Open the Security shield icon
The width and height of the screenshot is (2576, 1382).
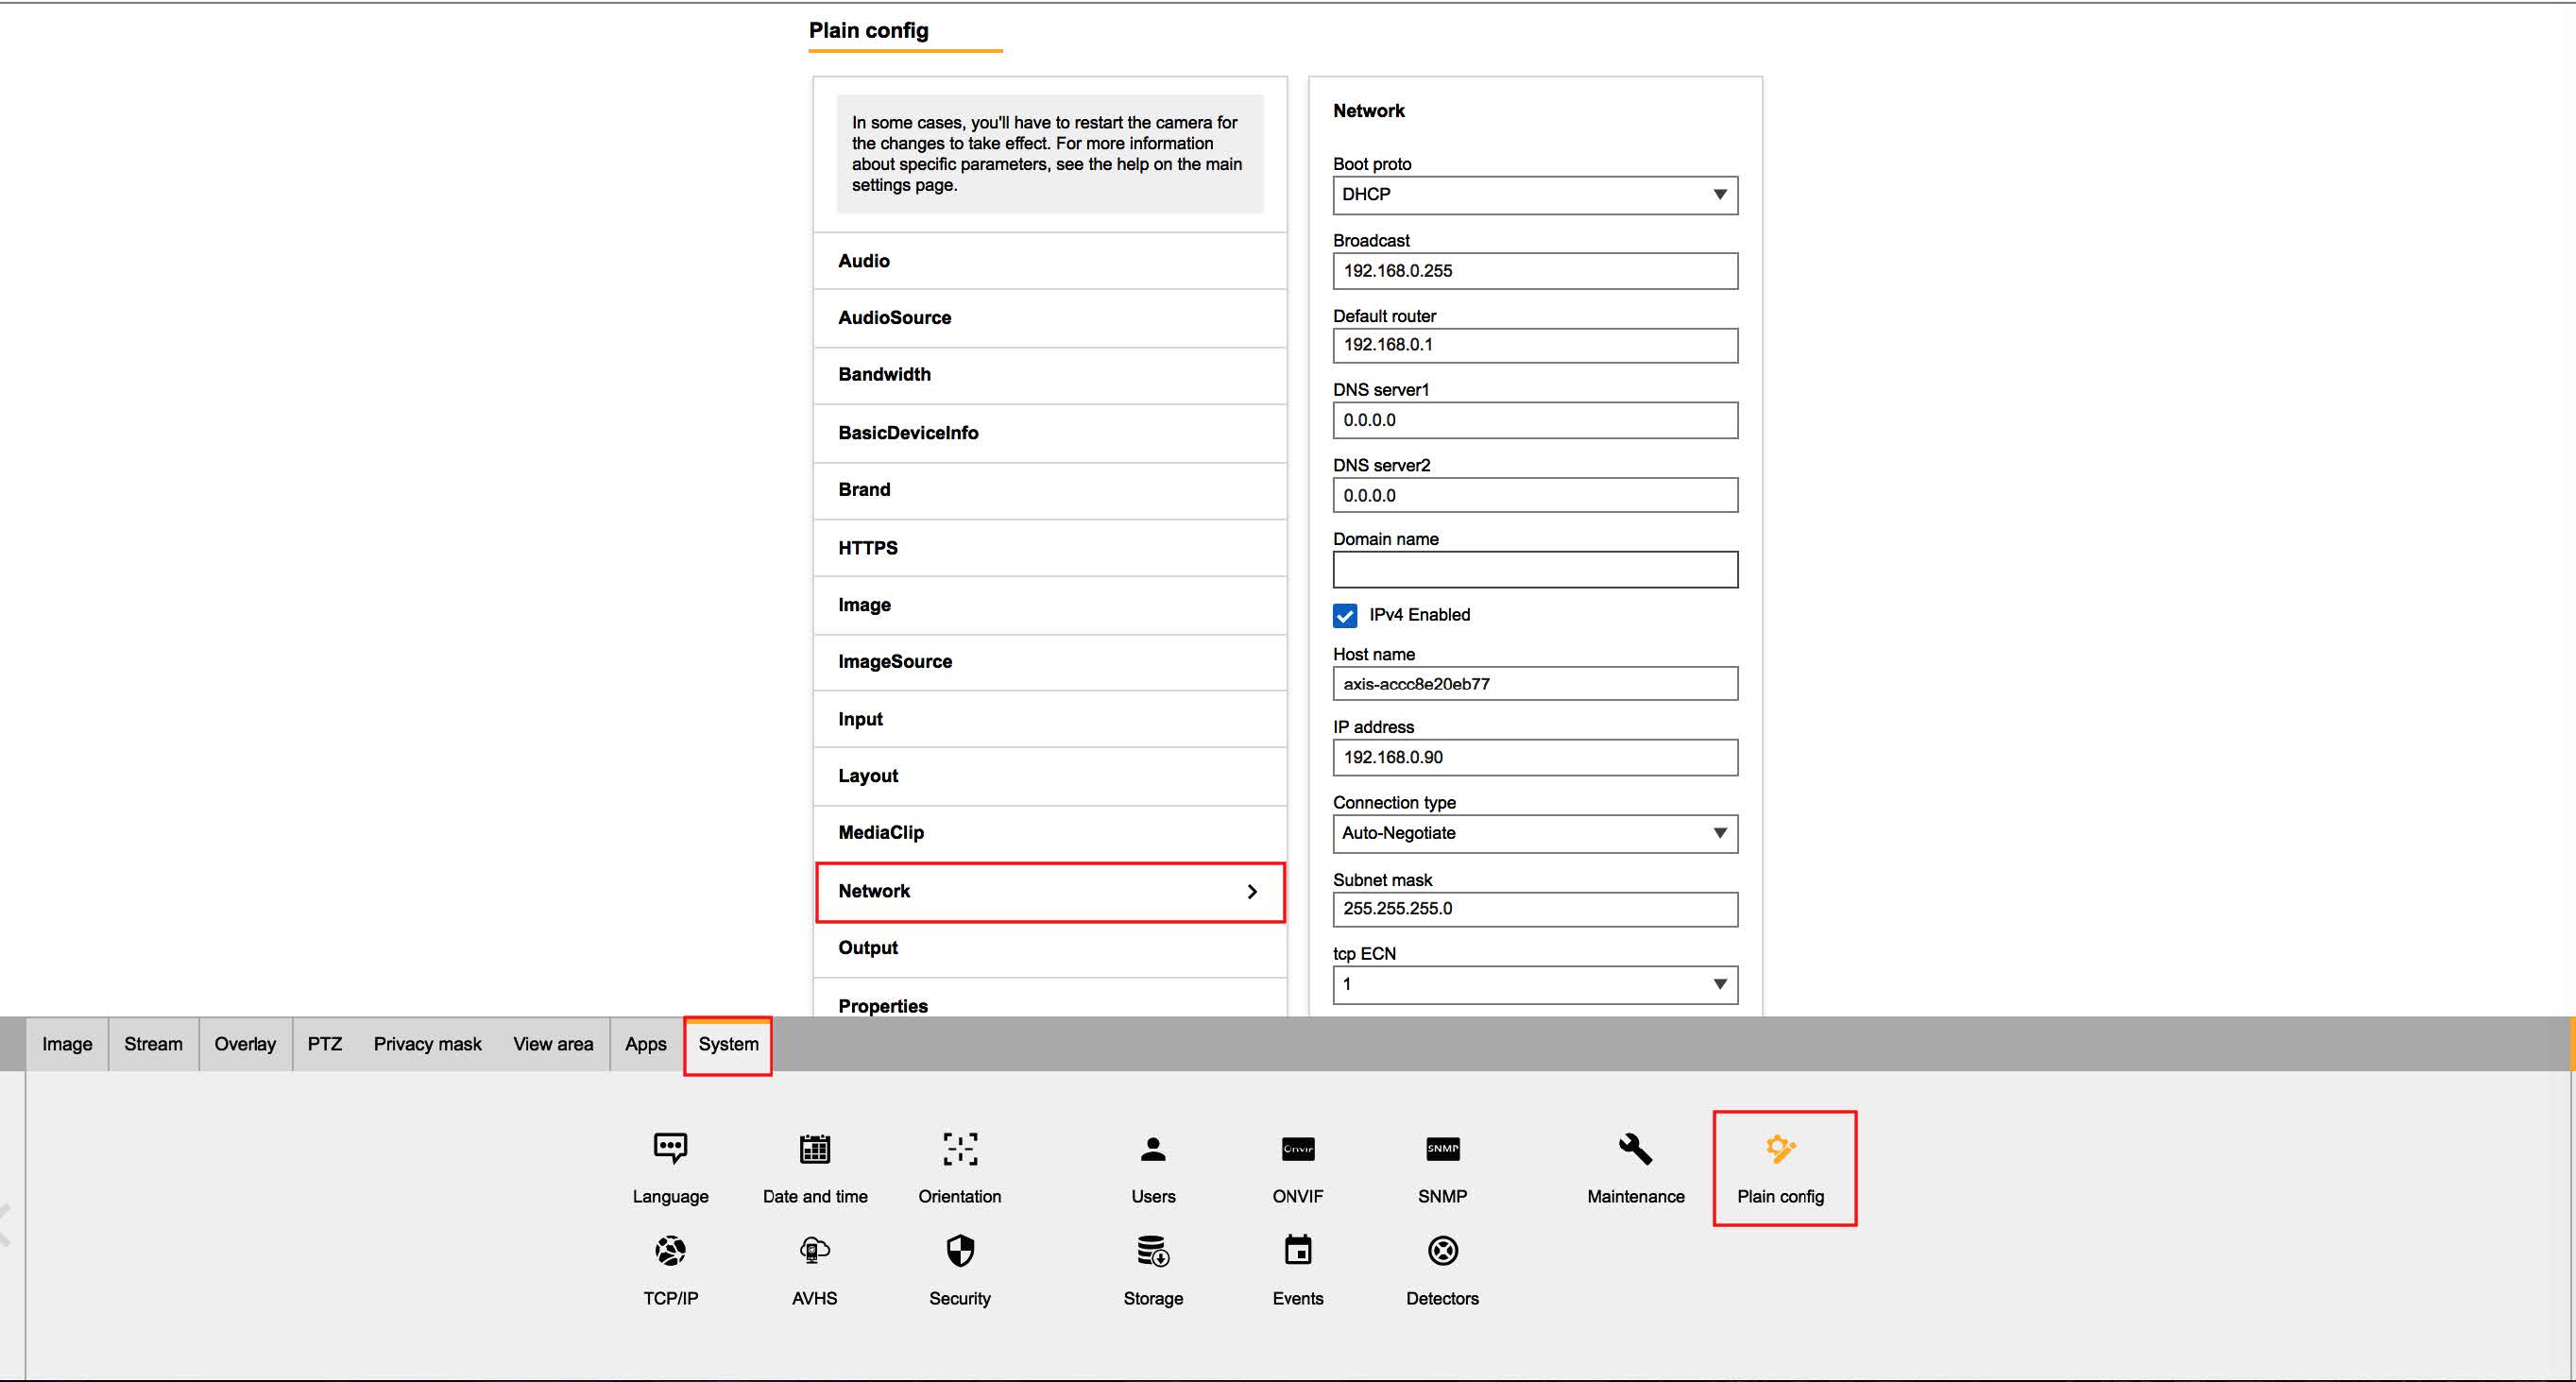click(x=960, y=1250)
